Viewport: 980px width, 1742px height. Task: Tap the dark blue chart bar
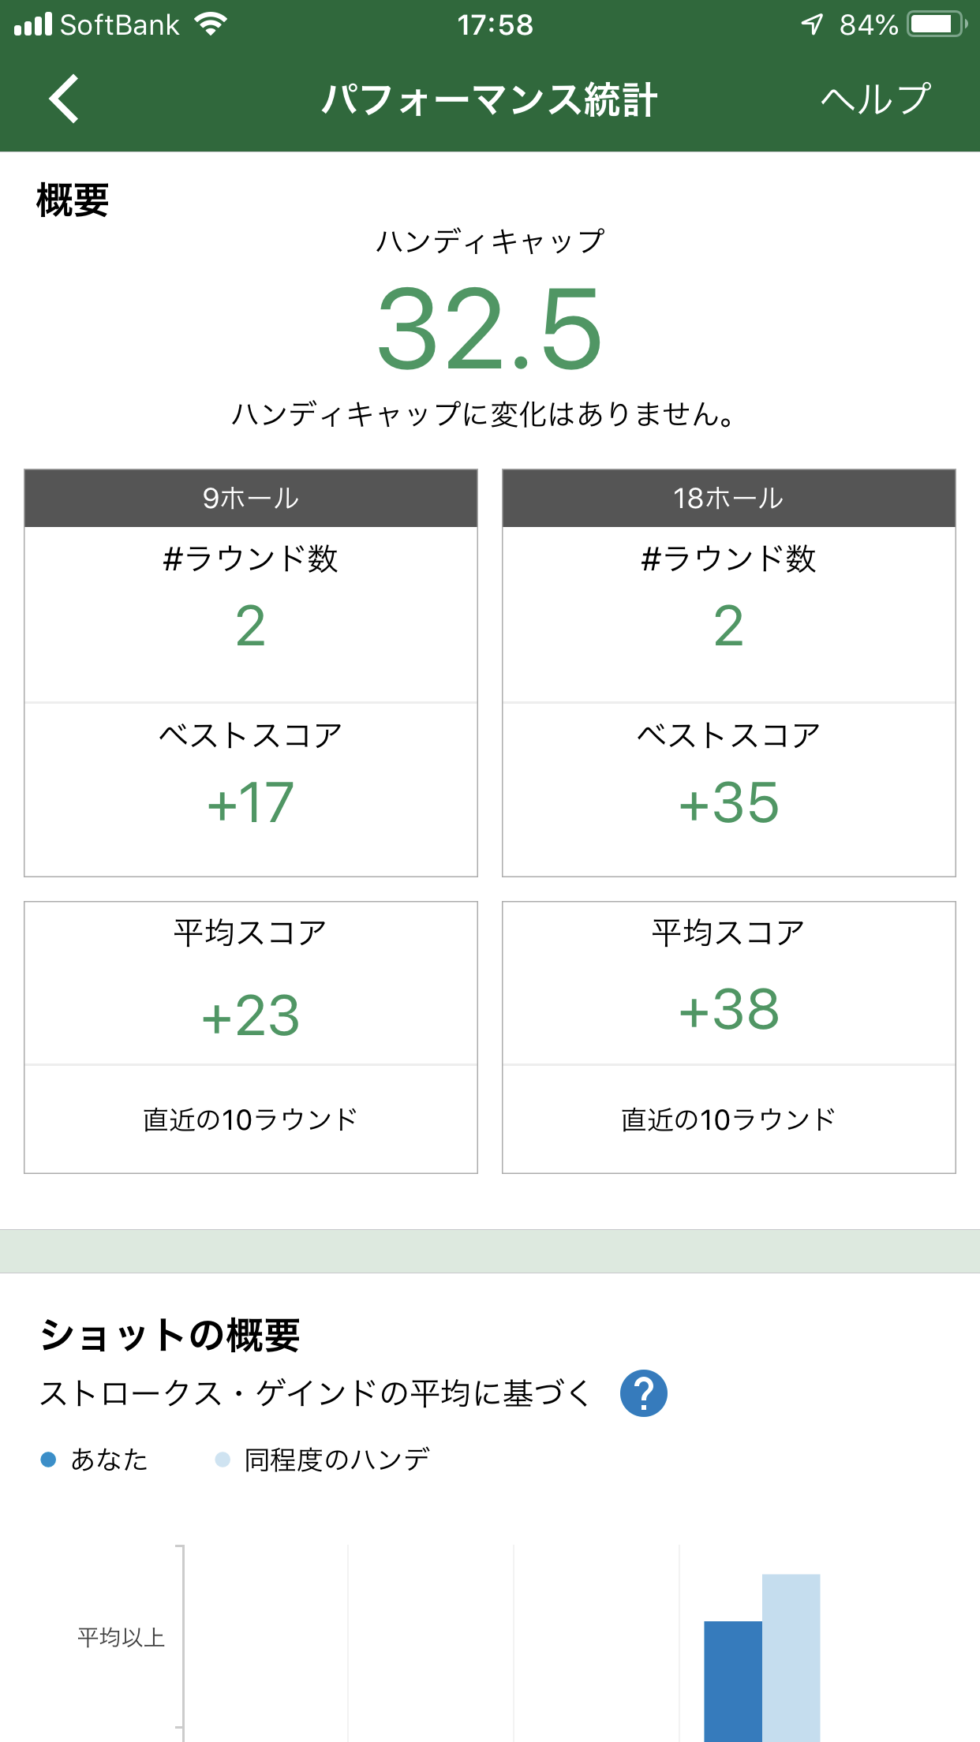[733, 1682]
